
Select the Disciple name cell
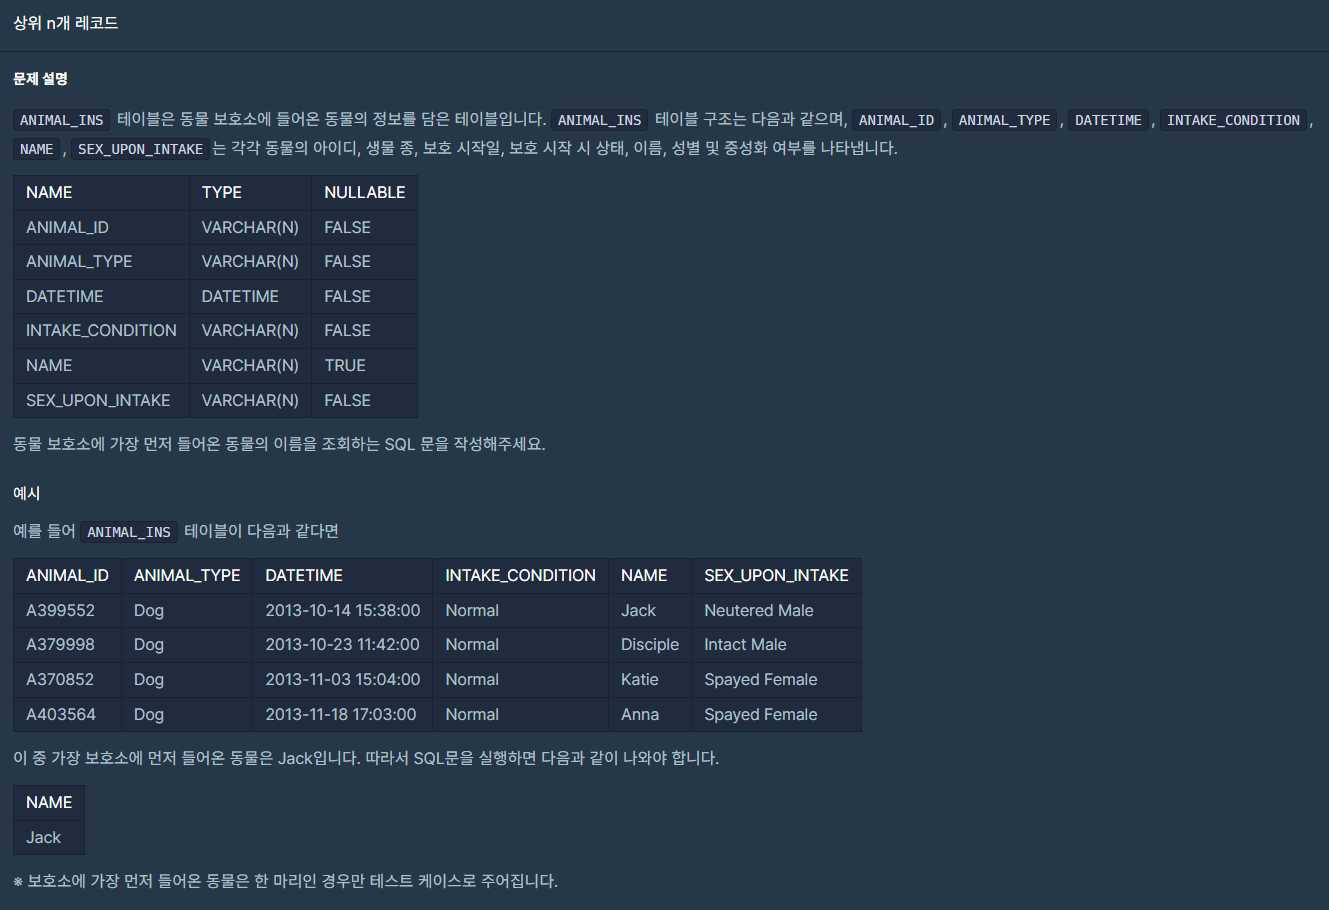pos(649,644)
